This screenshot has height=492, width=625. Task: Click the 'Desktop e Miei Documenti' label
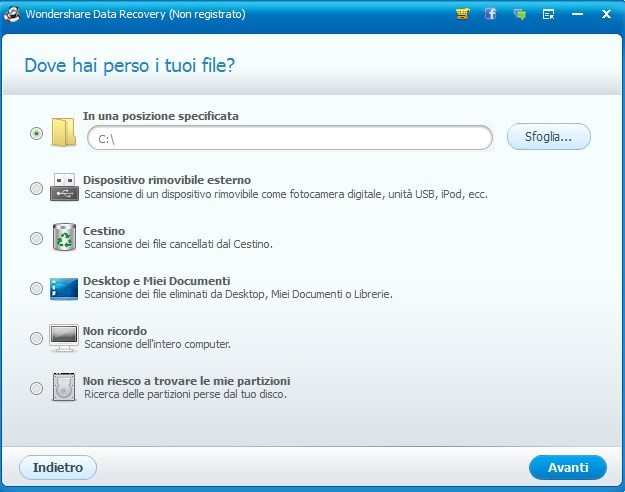[x=156, y=281]
